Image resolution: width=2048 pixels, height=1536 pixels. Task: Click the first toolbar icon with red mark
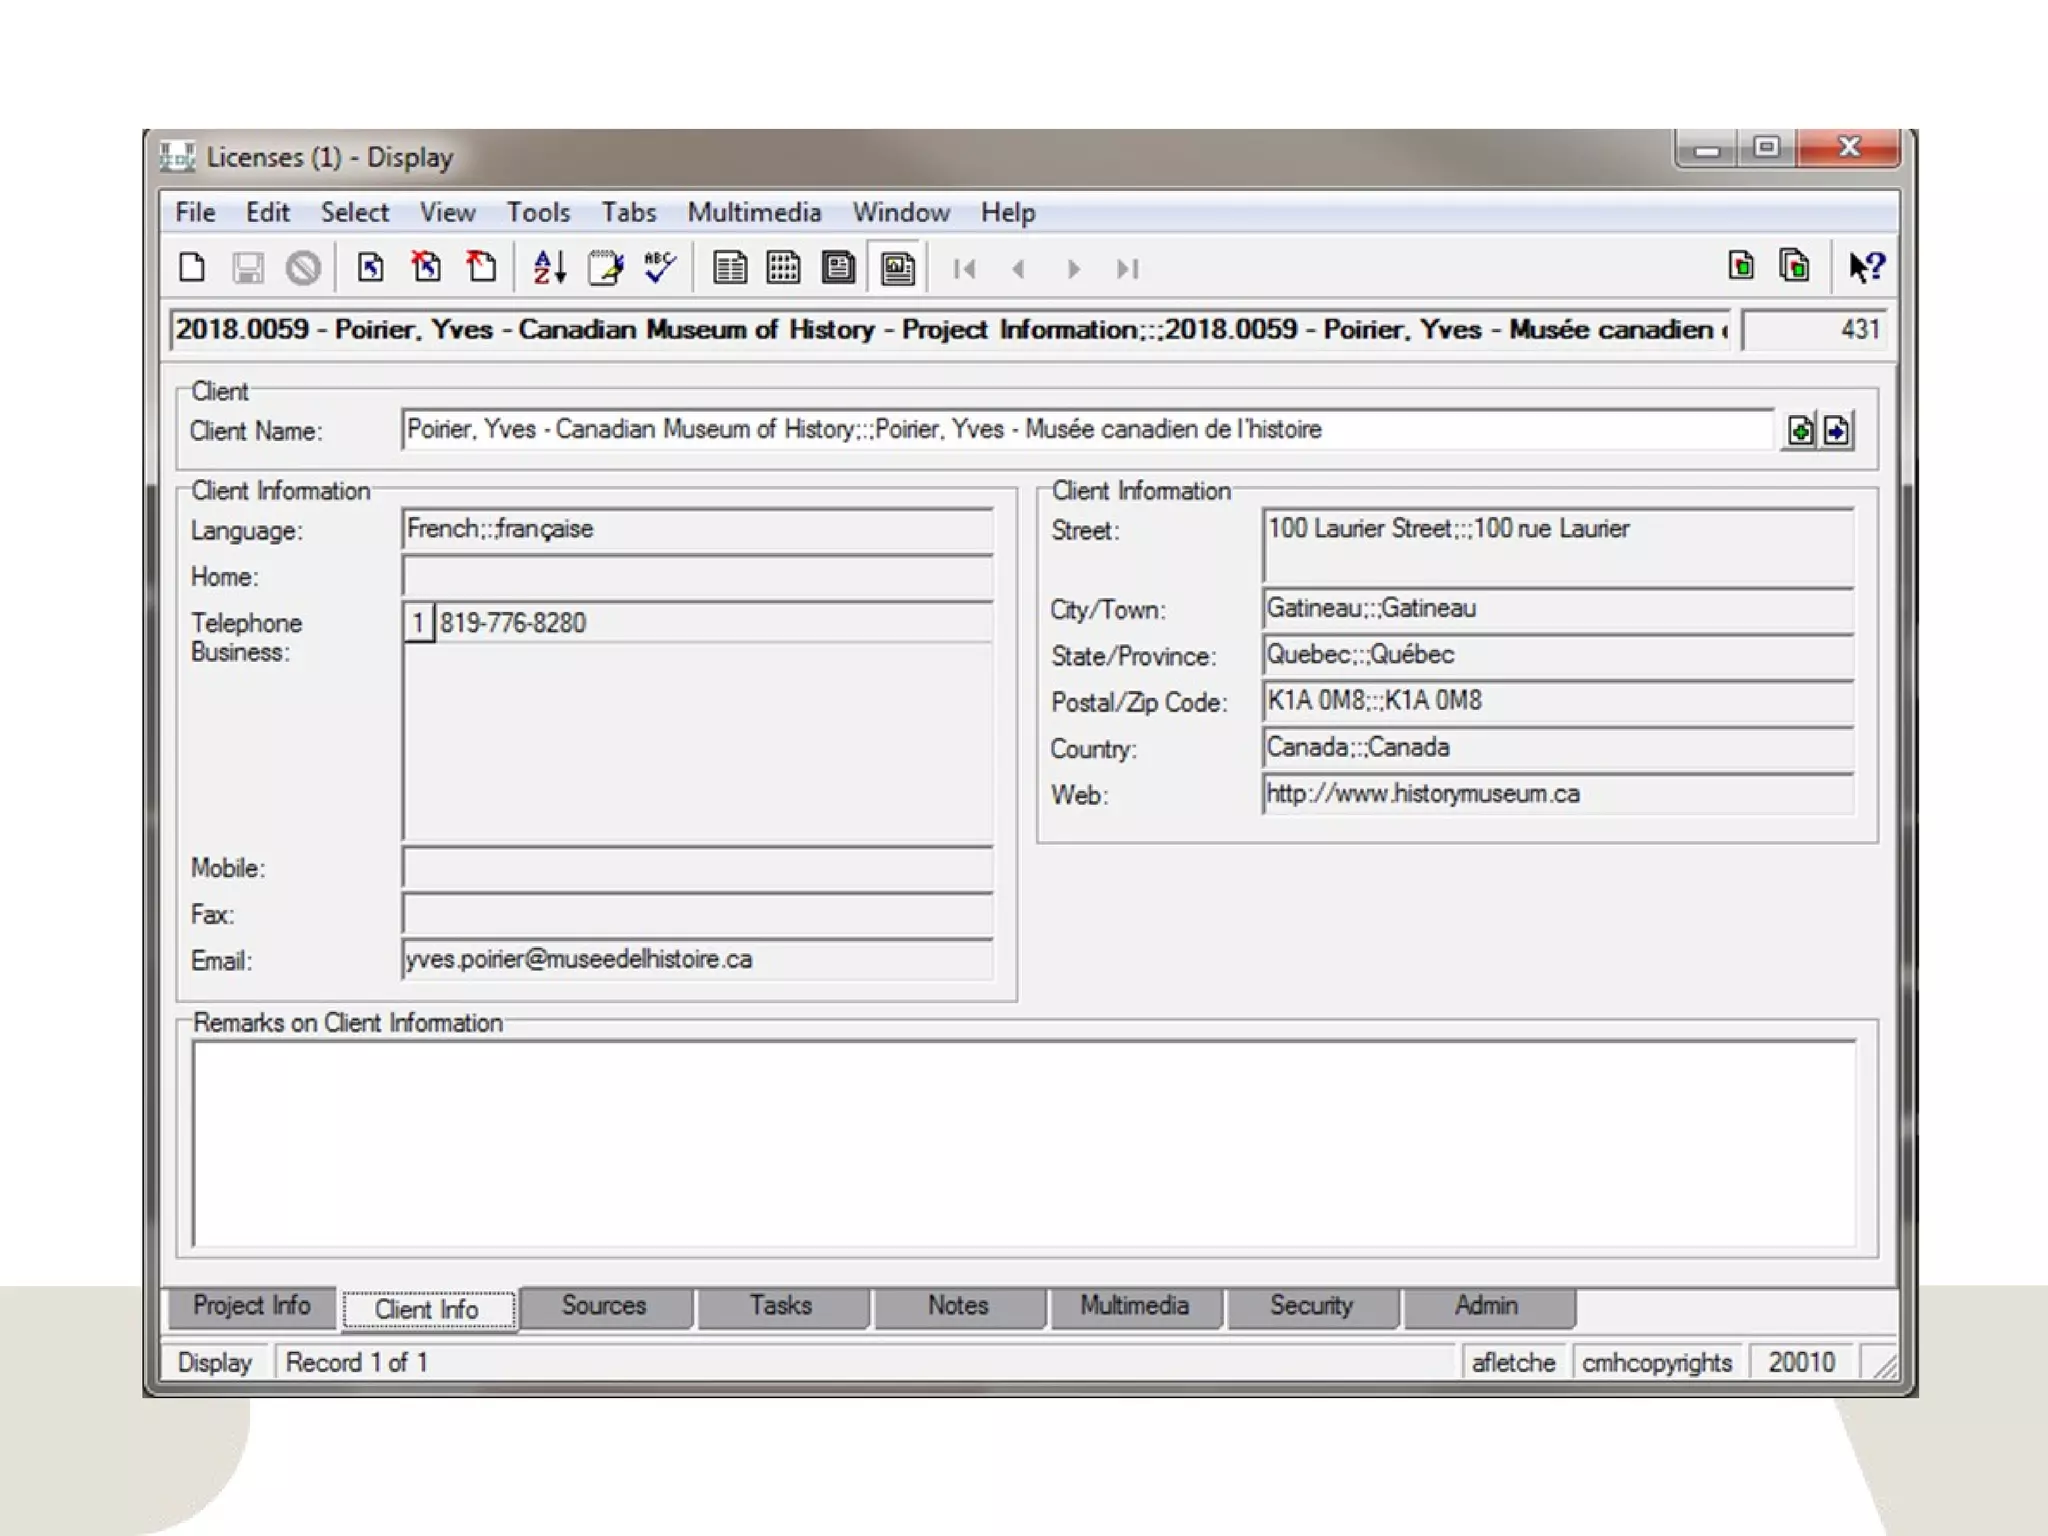click(x=427, y=268)
